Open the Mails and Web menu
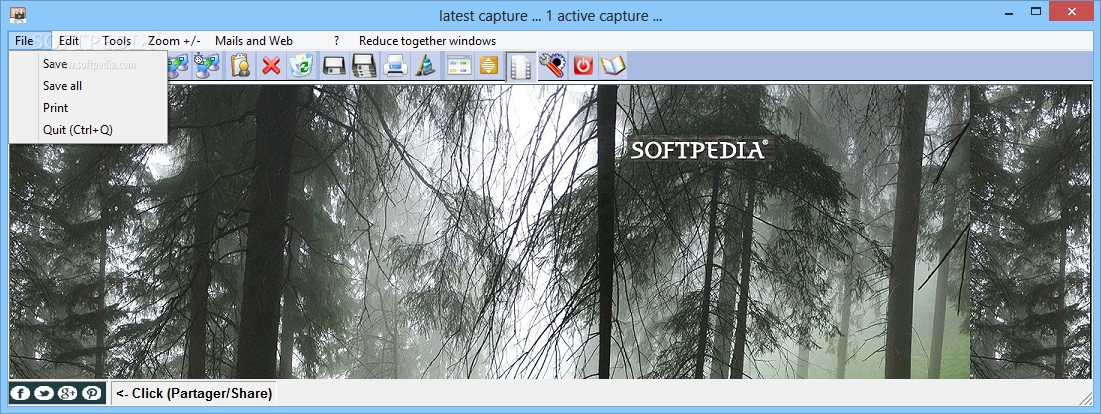 tap(253, 41)
